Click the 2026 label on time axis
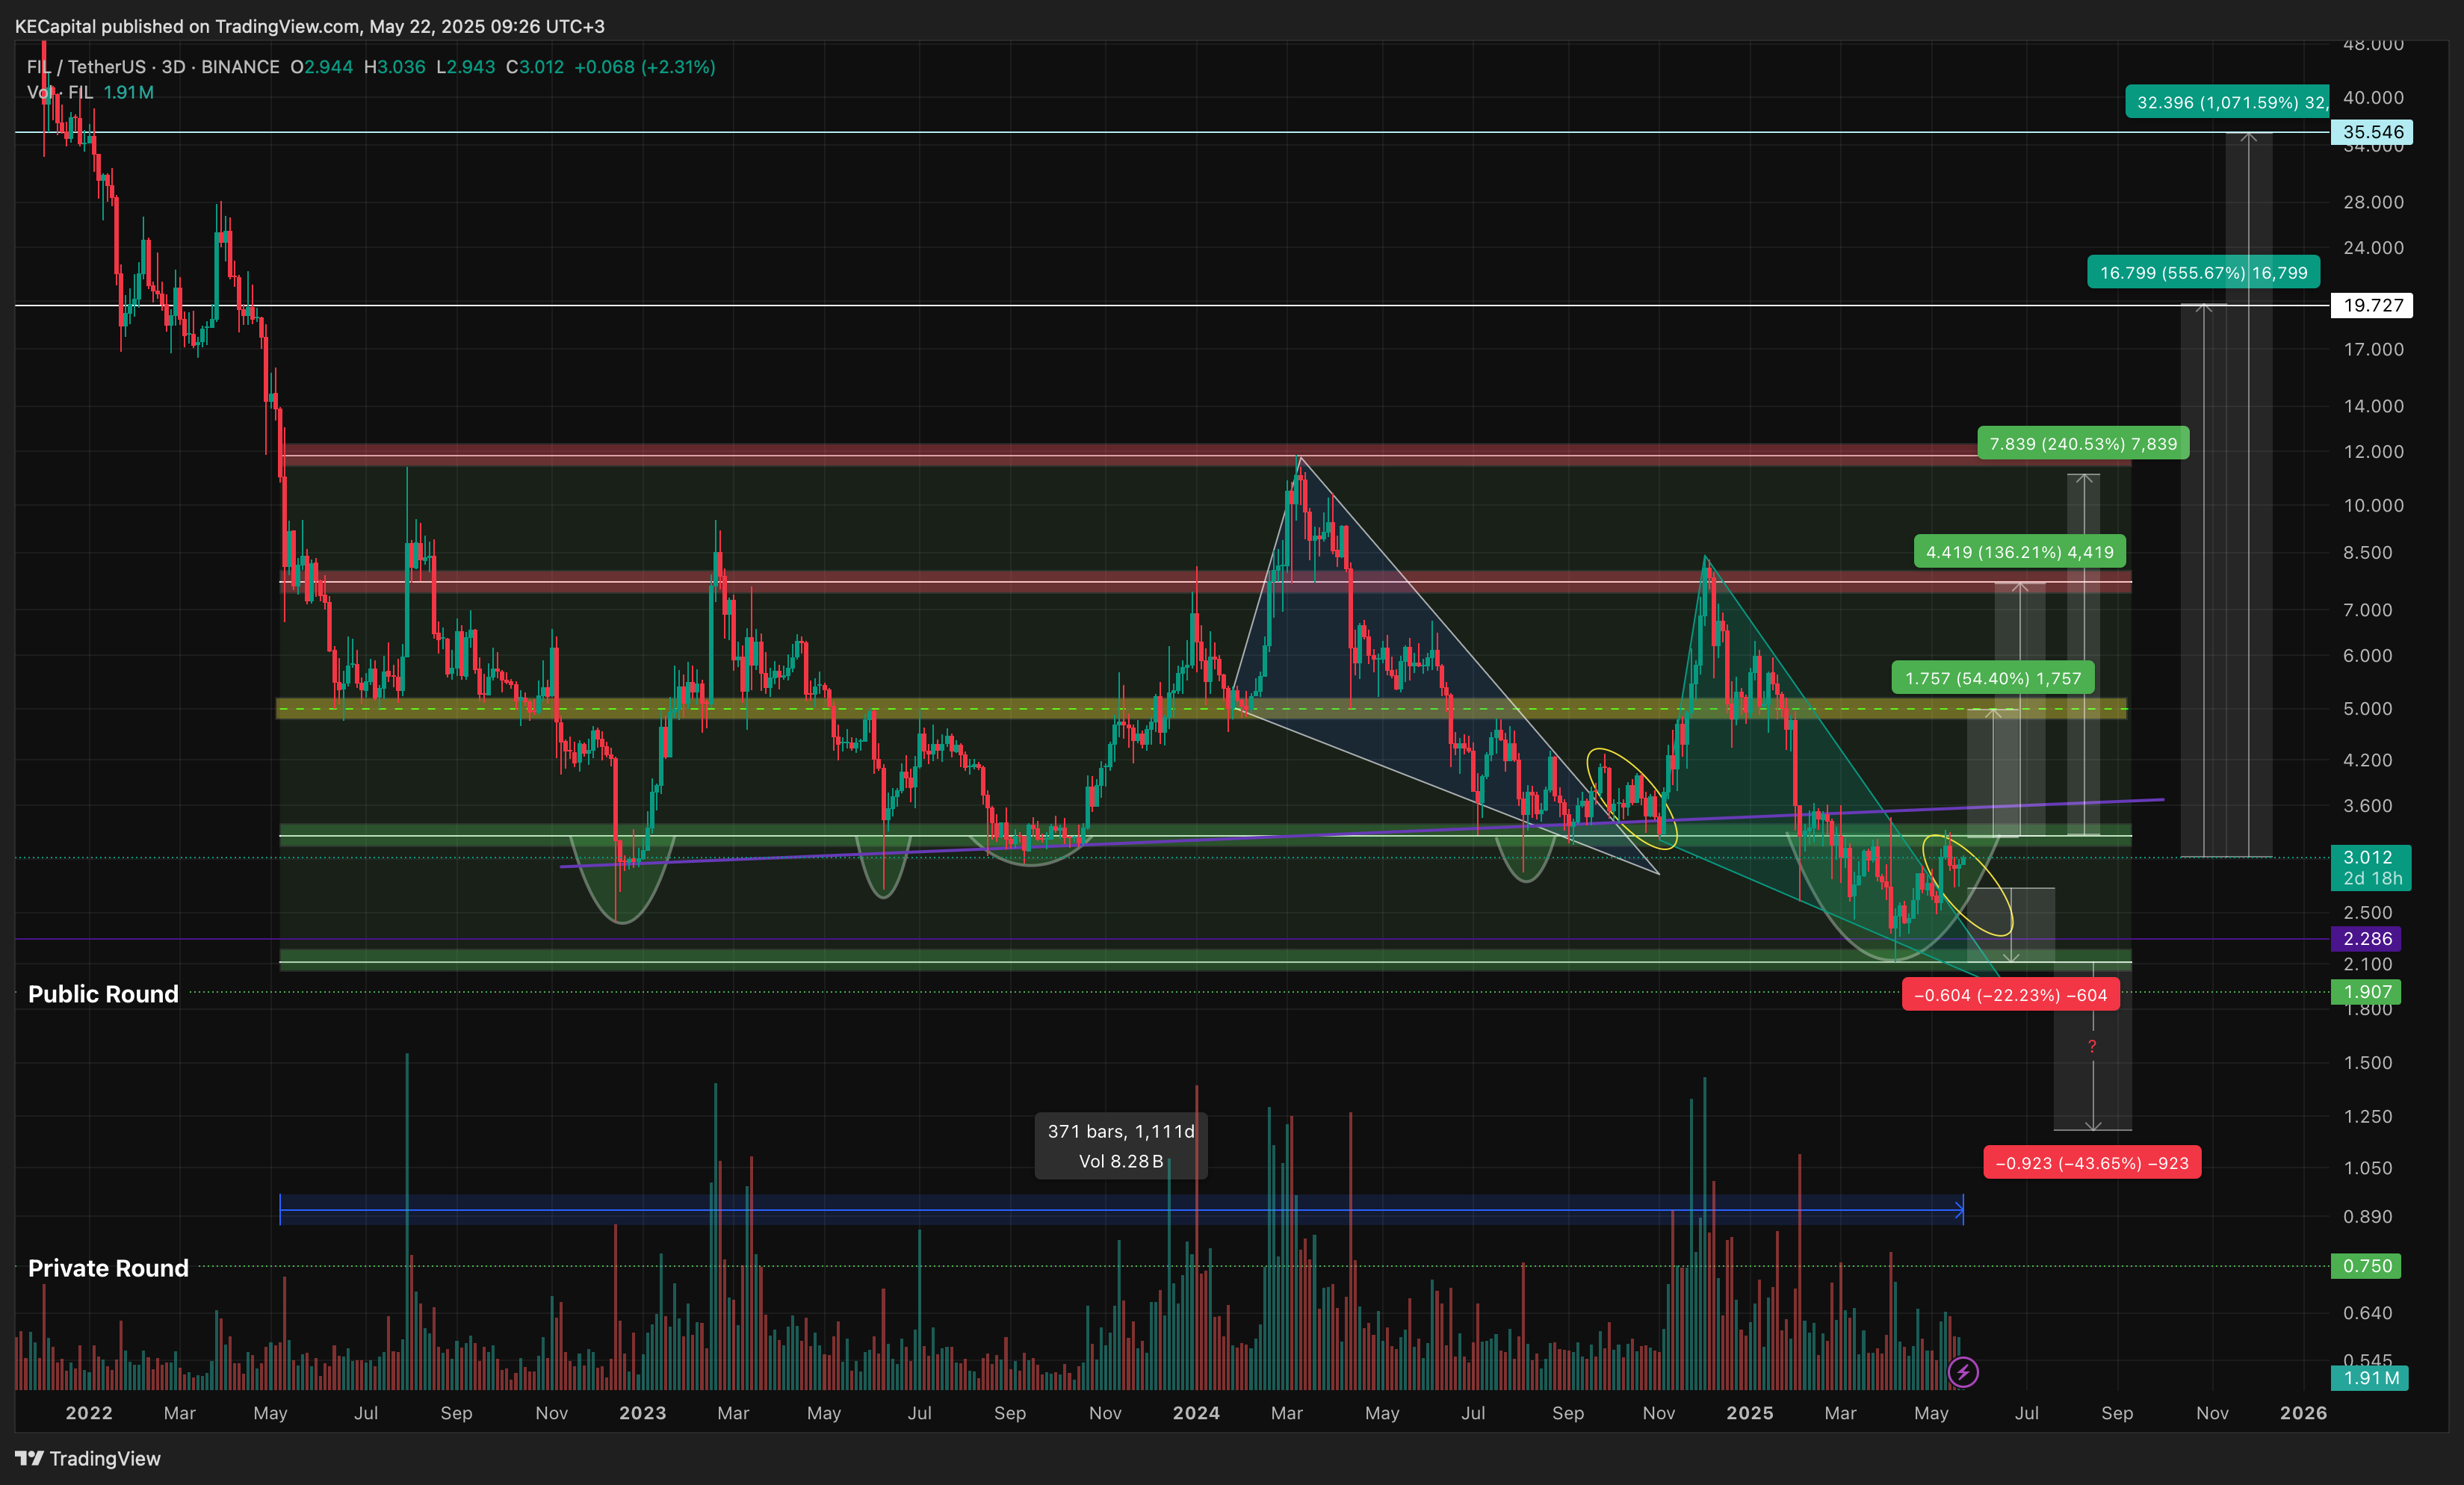Image resolution: width=2464 pixels, height=1485 pixels. point(2303,1413)
